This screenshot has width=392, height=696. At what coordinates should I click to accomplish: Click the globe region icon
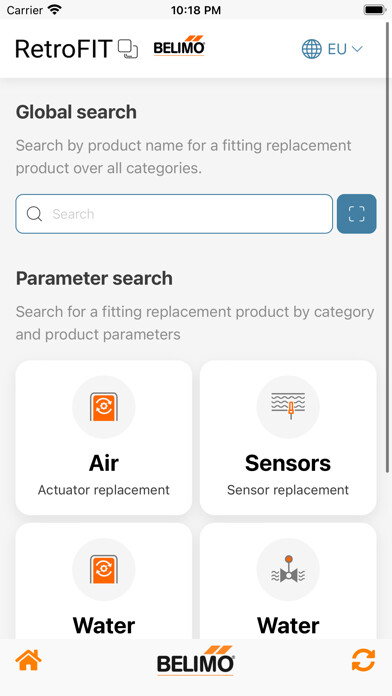[312, 49]
